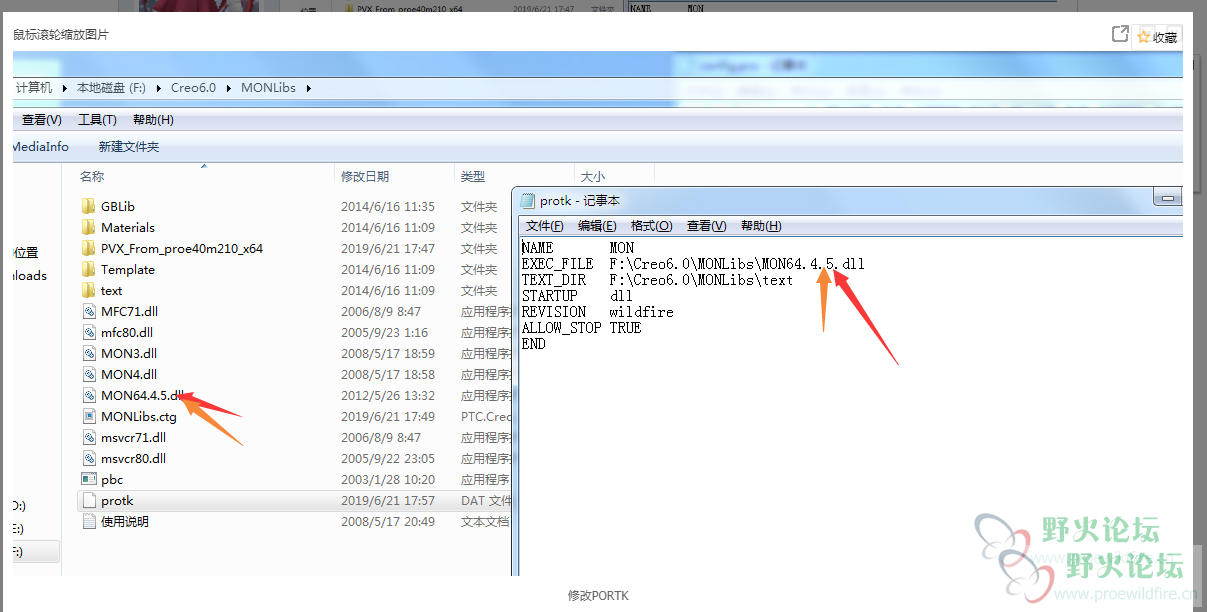Click the ALLOW_STOP TRUE line in Notepad
This screenshot has height=612, width=1207.
coord(581,328)
